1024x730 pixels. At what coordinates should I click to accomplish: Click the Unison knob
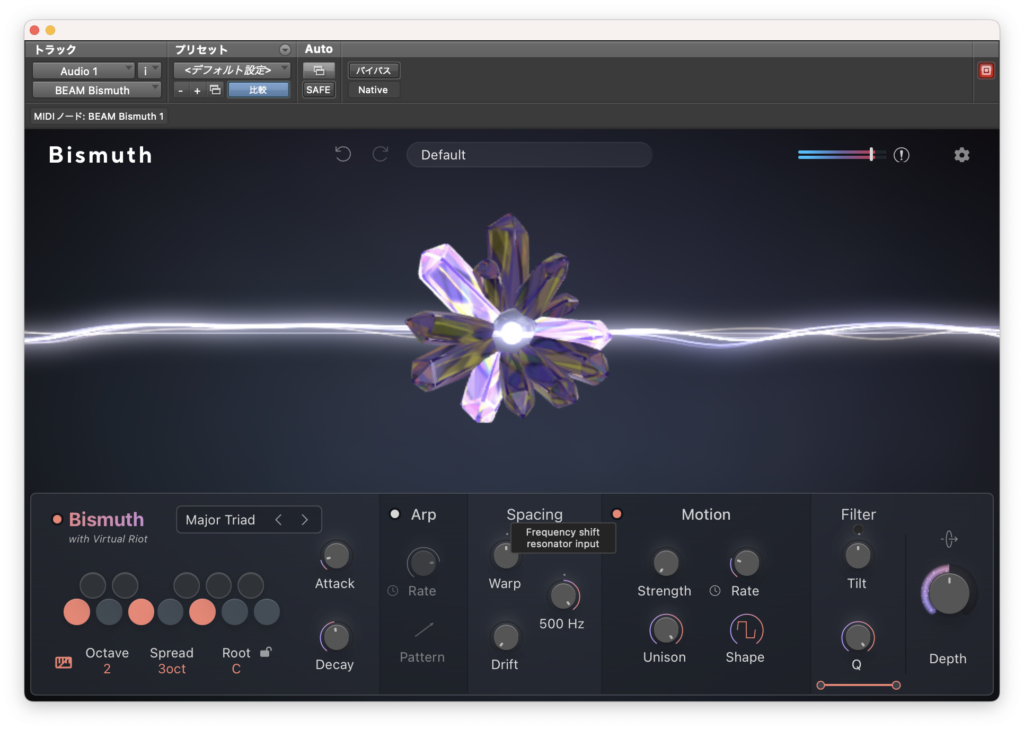tap(665, 630)
